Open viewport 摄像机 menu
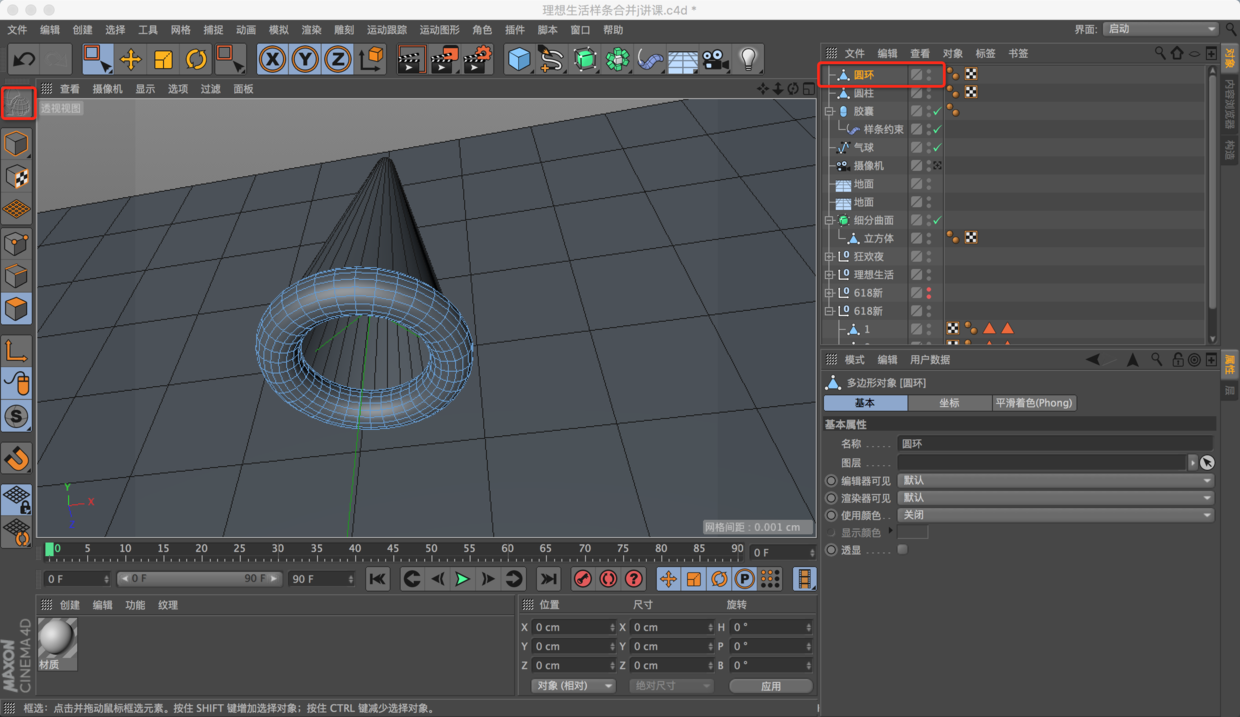This screenshot has width=1240, height=717. pos(108,89)
